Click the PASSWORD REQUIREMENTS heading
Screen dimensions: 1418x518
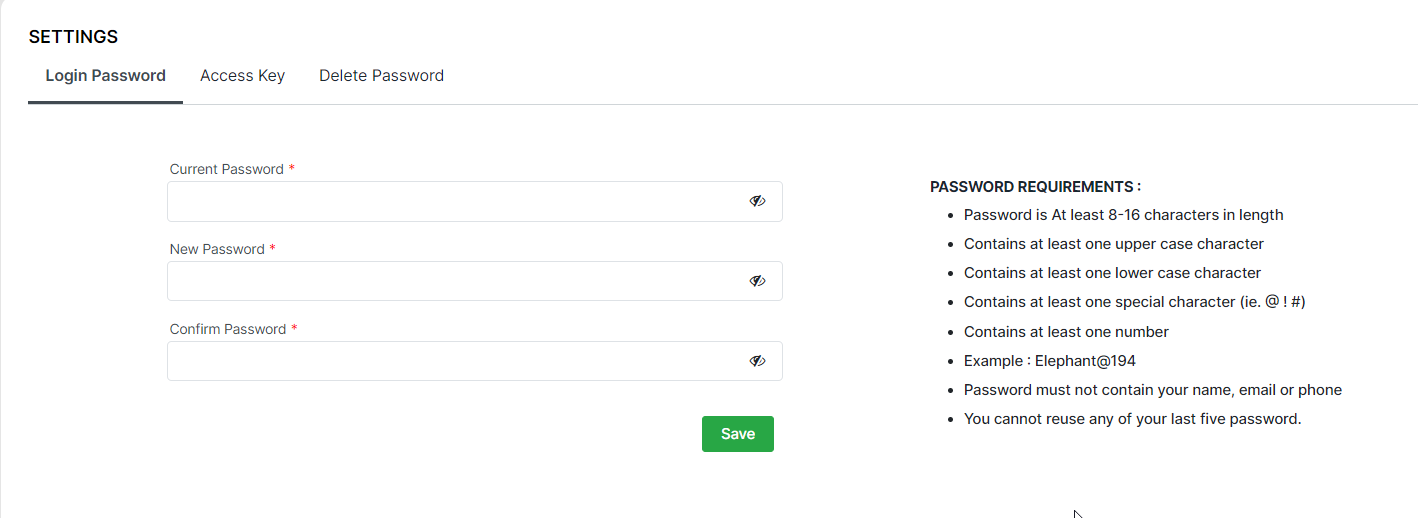[1035, 187]
